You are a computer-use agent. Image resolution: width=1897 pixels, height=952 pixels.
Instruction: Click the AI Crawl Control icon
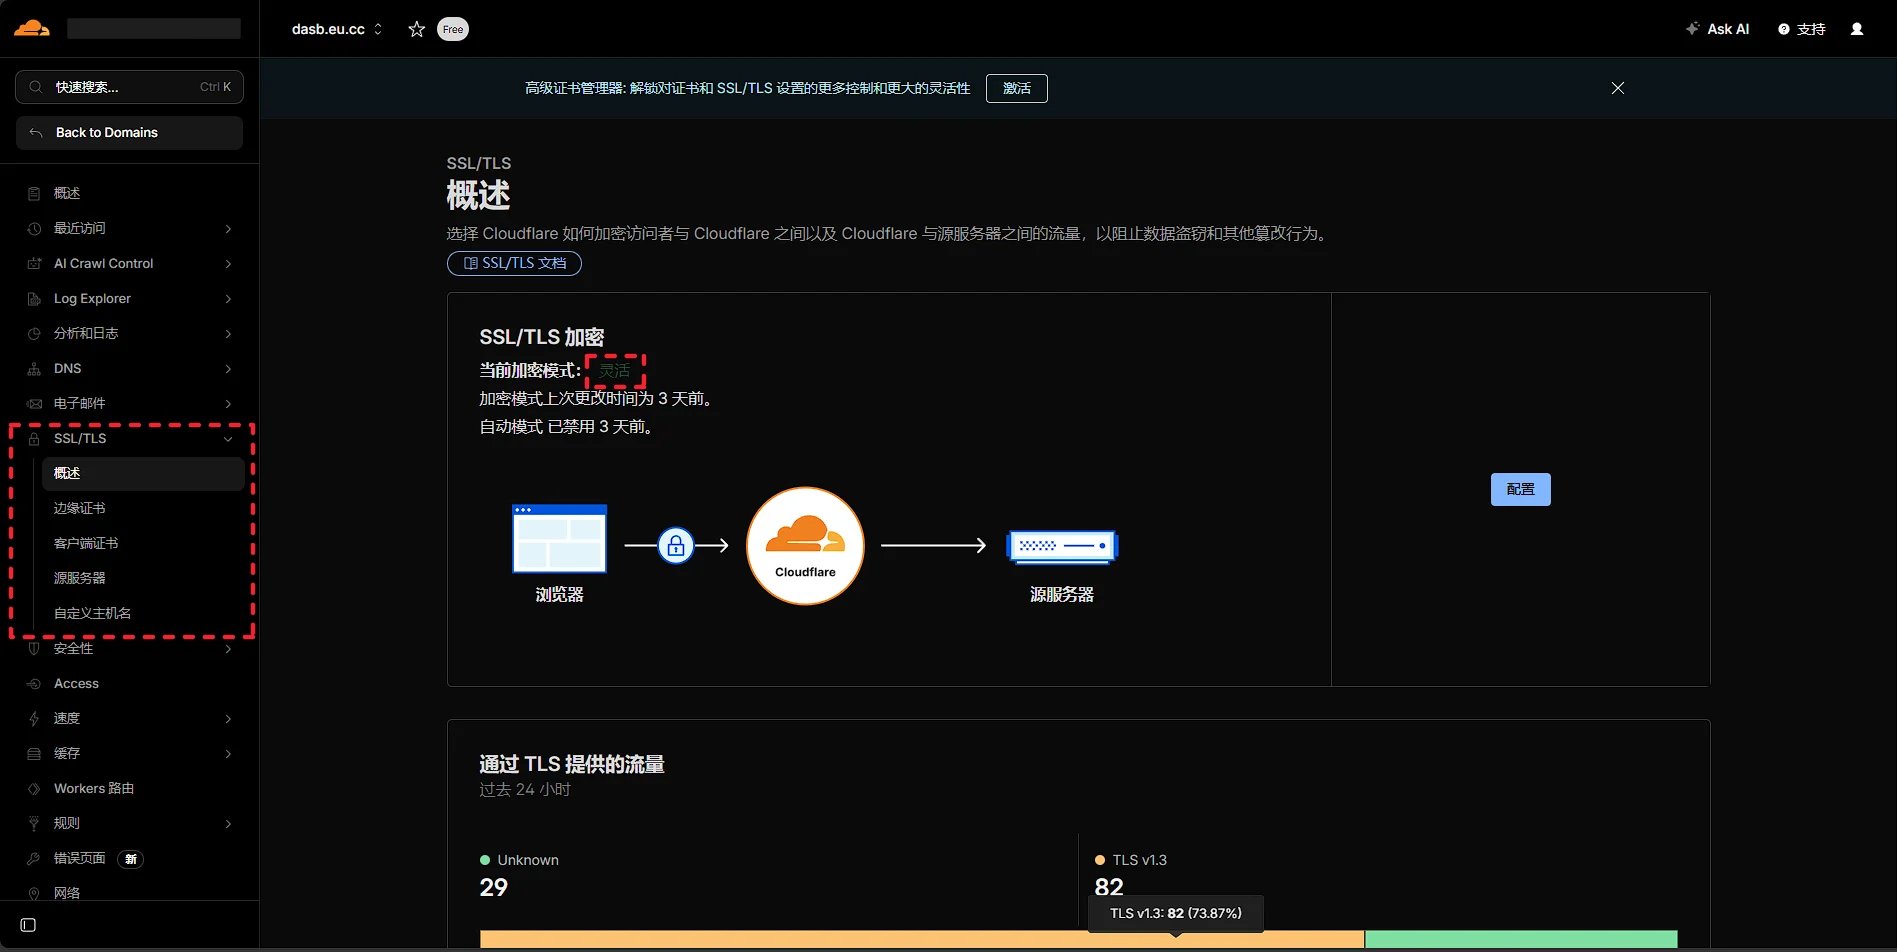34,264
